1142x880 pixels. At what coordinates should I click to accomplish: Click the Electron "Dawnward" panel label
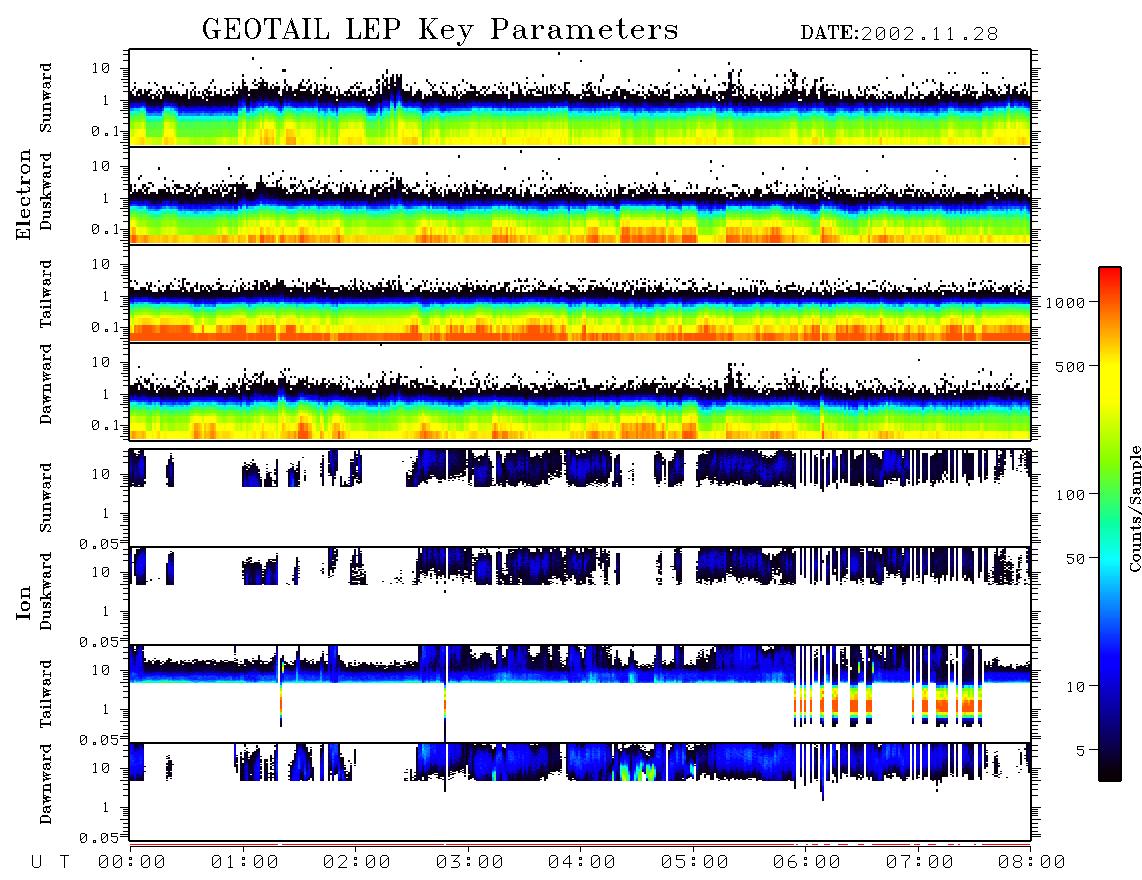[46, 384]
